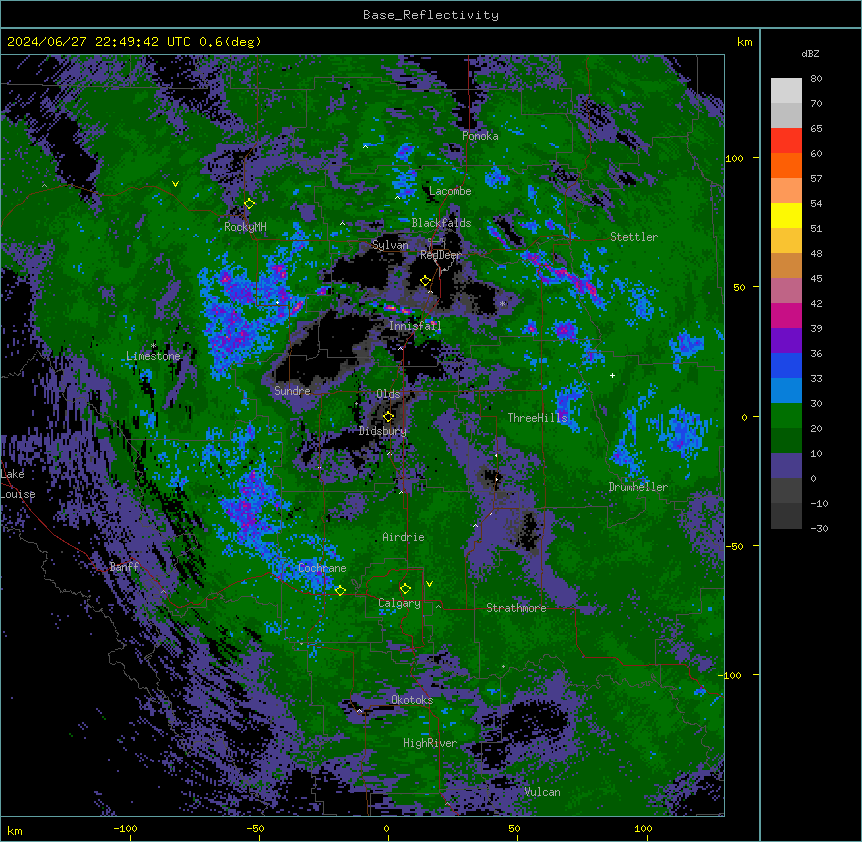Click the -100 tick label on bottom axis

(125, 828)
